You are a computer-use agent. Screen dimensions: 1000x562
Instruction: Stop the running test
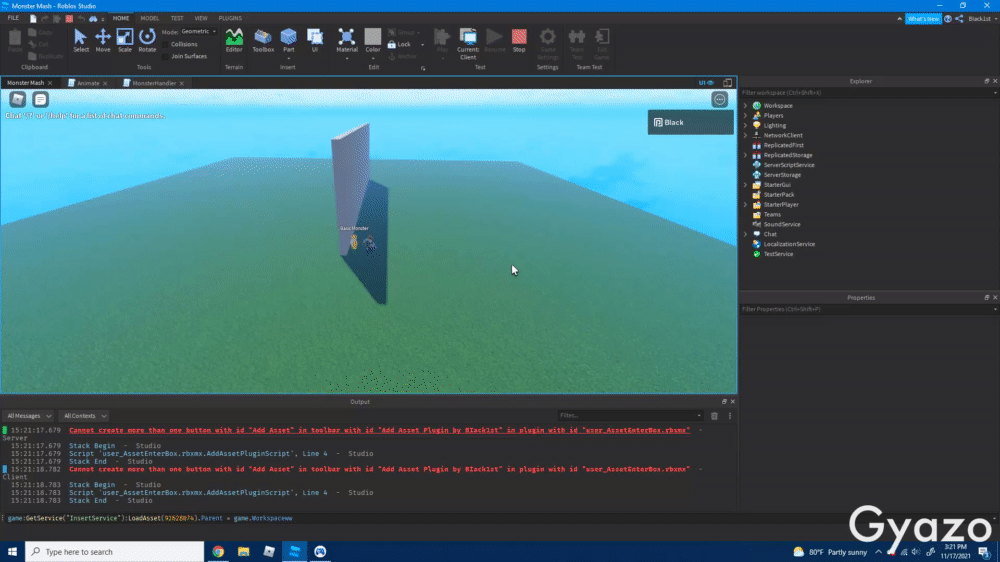pyautogui.click(x=519, y=40)
